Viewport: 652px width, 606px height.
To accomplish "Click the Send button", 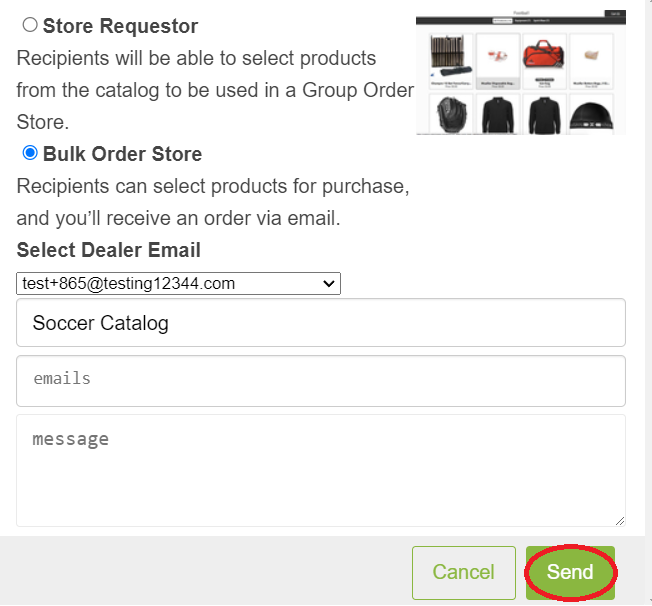I will [x=570, y=573].
